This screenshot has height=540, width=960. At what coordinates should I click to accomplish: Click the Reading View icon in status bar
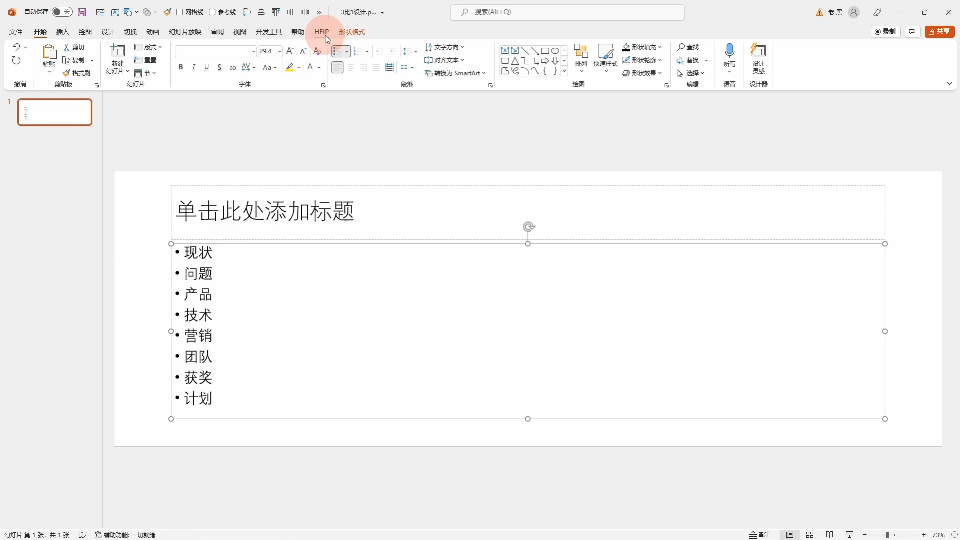(x=830, y=534)
